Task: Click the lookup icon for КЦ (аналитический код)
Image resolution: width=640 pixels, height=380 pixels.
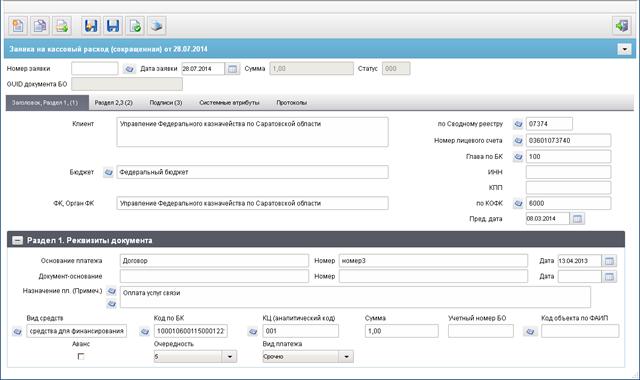Action: coord(253,331)
